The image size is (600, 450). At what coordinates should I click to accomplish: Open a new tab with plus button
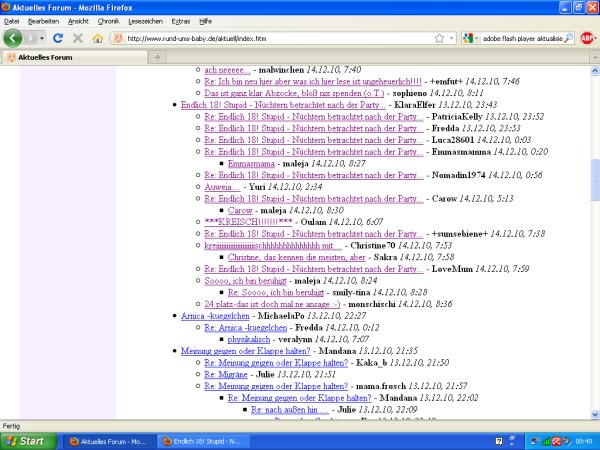(157, 57)
